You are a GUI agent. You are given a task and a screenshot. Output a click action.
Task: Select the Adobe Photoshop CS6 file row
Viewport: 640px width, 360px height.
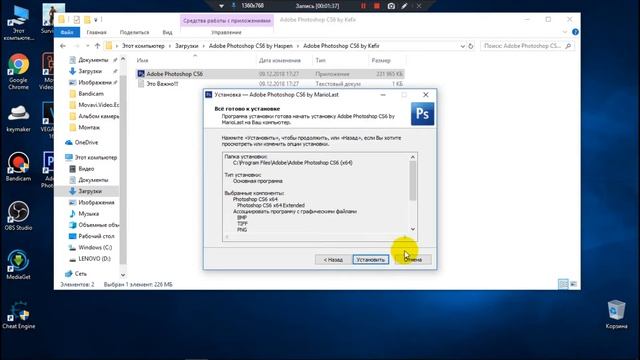pyautogui.click(x=270, y=74)
